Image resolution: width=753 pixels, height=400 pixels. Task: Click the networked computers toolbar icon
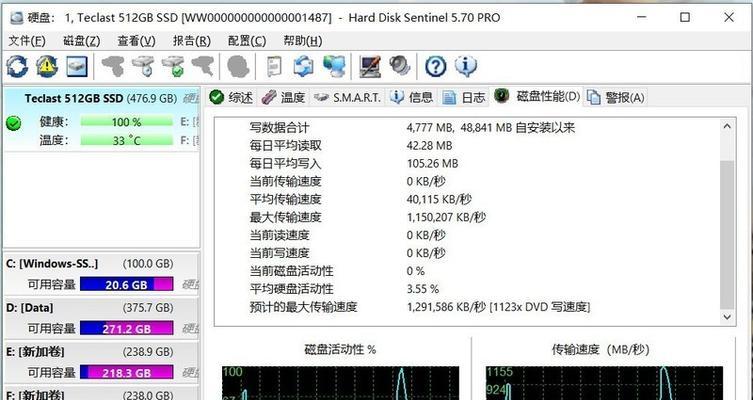[334, 66]
